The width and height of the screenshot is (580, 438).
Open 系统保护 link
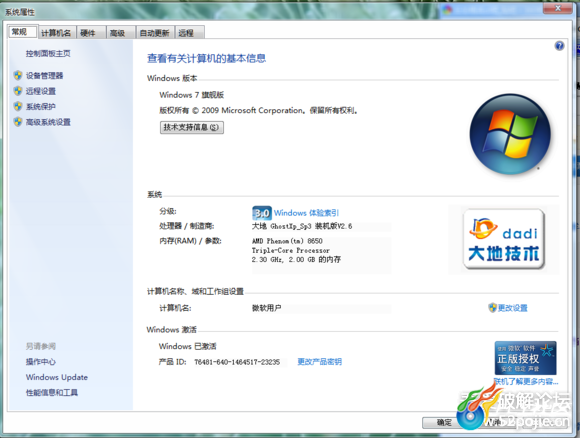point(41,107)
